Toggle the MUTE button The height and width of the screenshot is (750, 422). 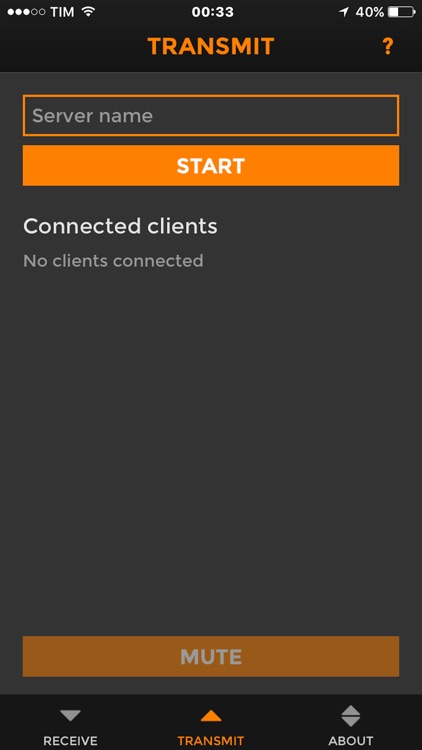tap(211, 656)
